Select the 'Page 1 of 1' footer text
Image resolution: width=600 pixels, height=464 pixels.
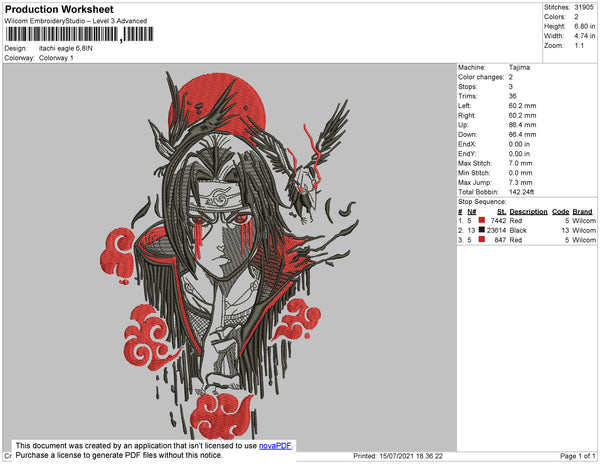click(x=577, y=456)
